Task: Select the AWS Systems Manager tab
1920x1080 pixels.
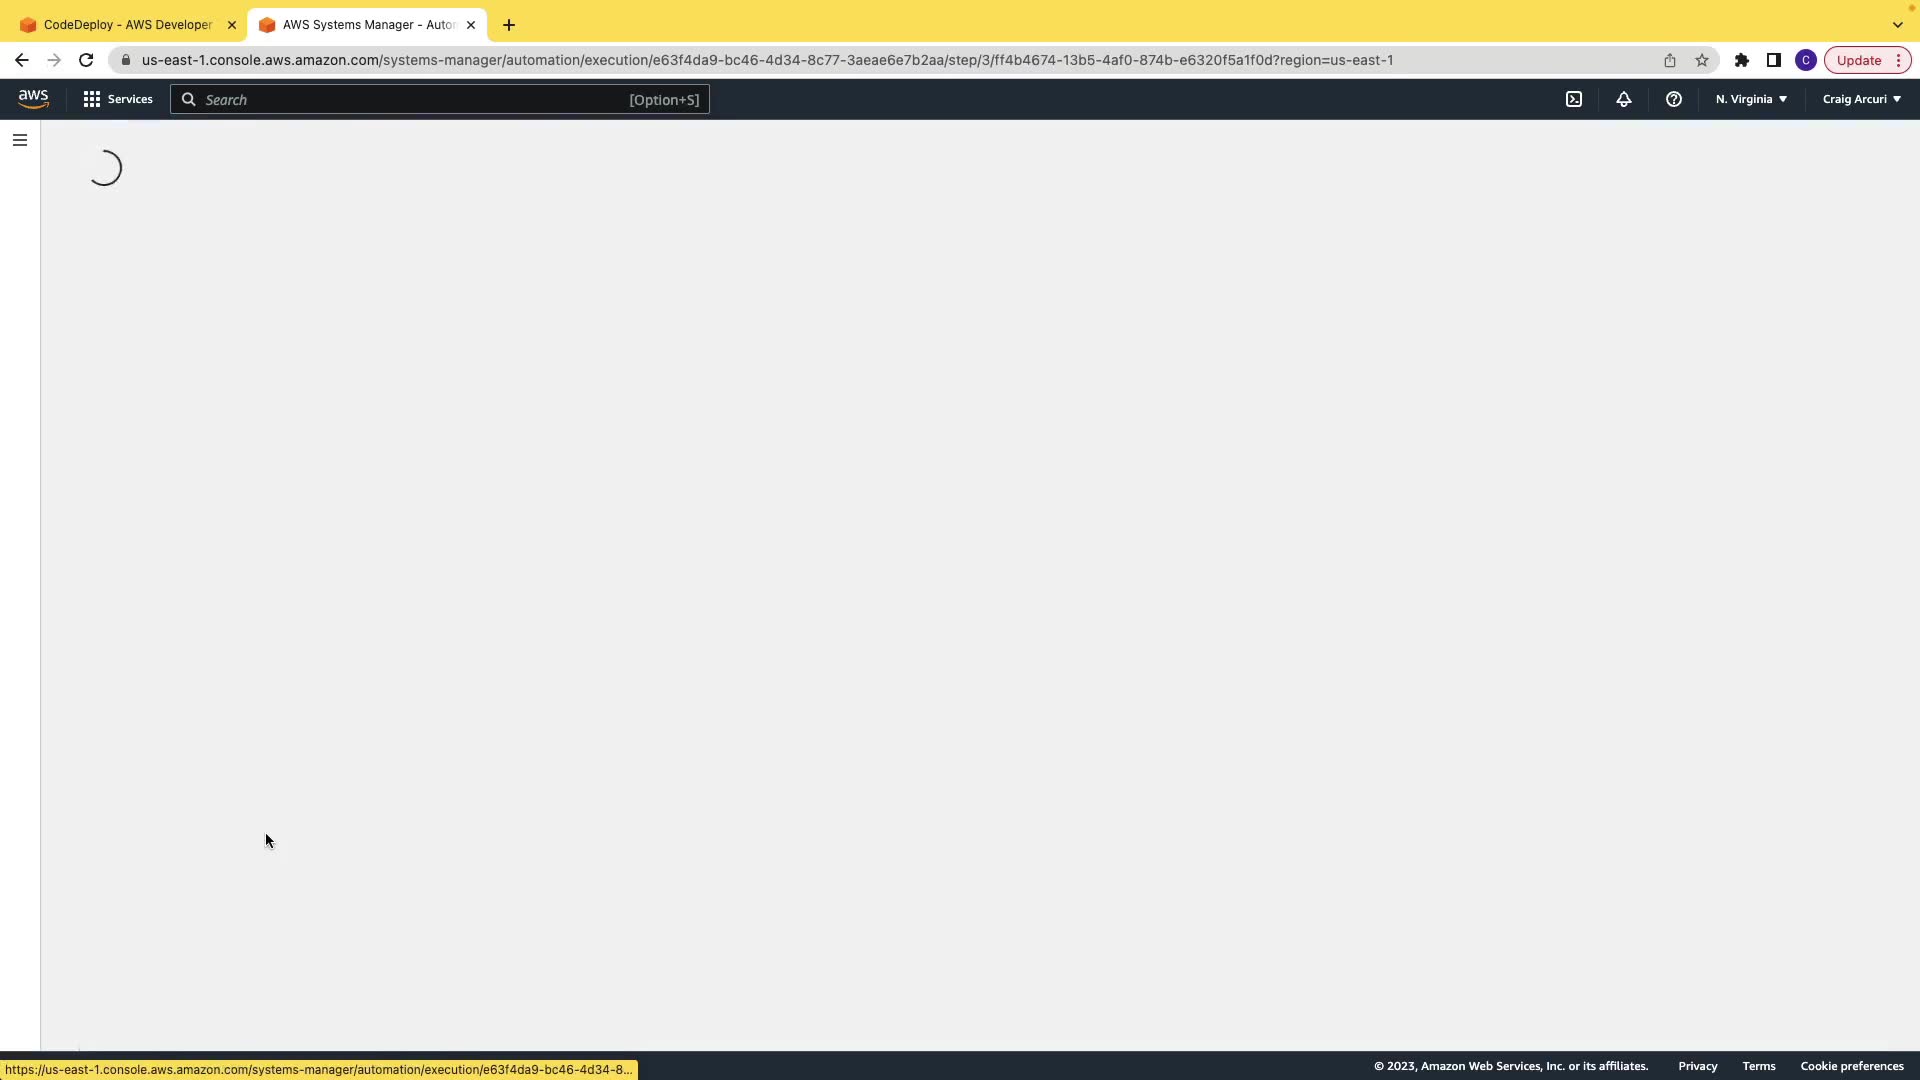Action: pos(367,25)
